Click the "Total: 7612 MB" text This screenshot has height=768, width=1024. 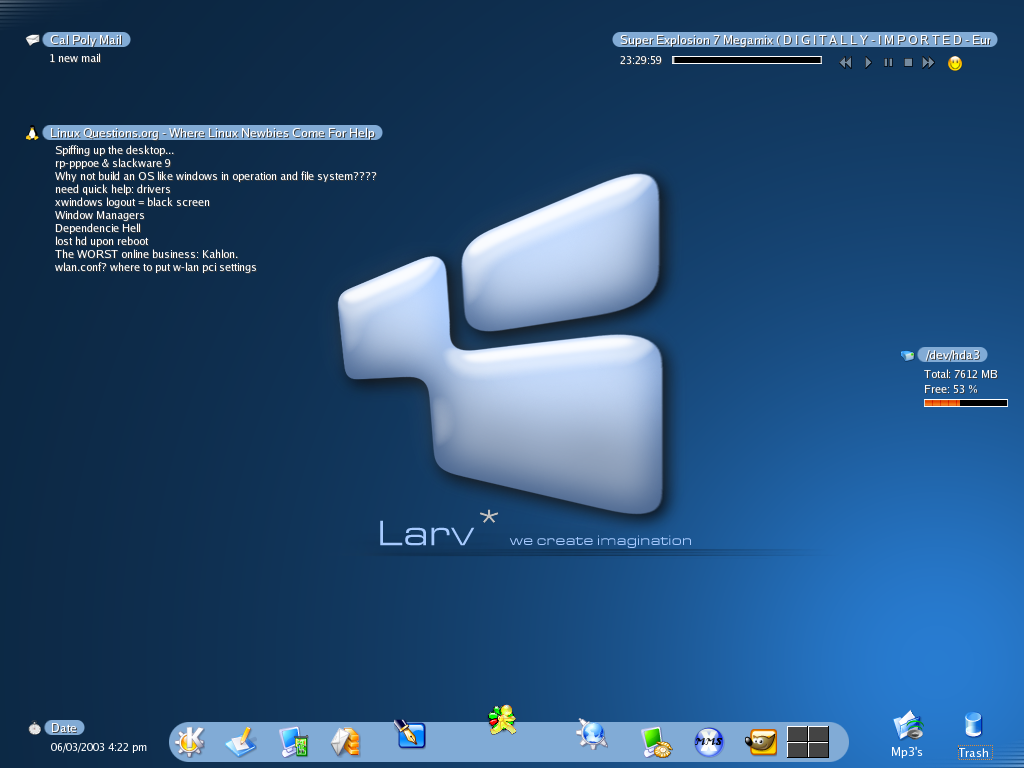[x=961, y=374]
